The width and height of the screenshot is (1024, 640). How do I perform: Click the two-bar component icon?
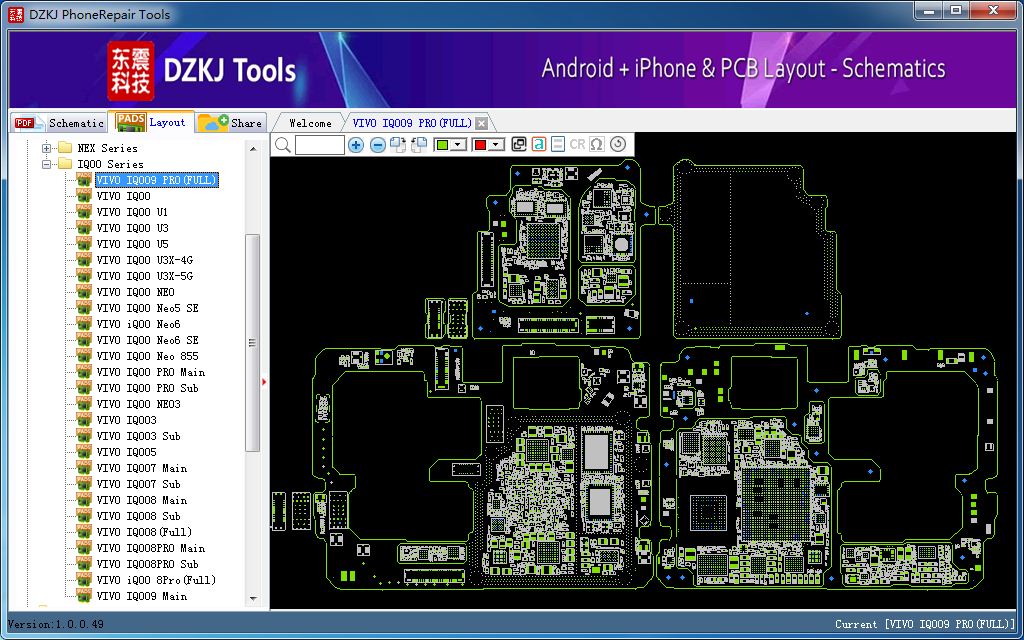coord(558,145)
